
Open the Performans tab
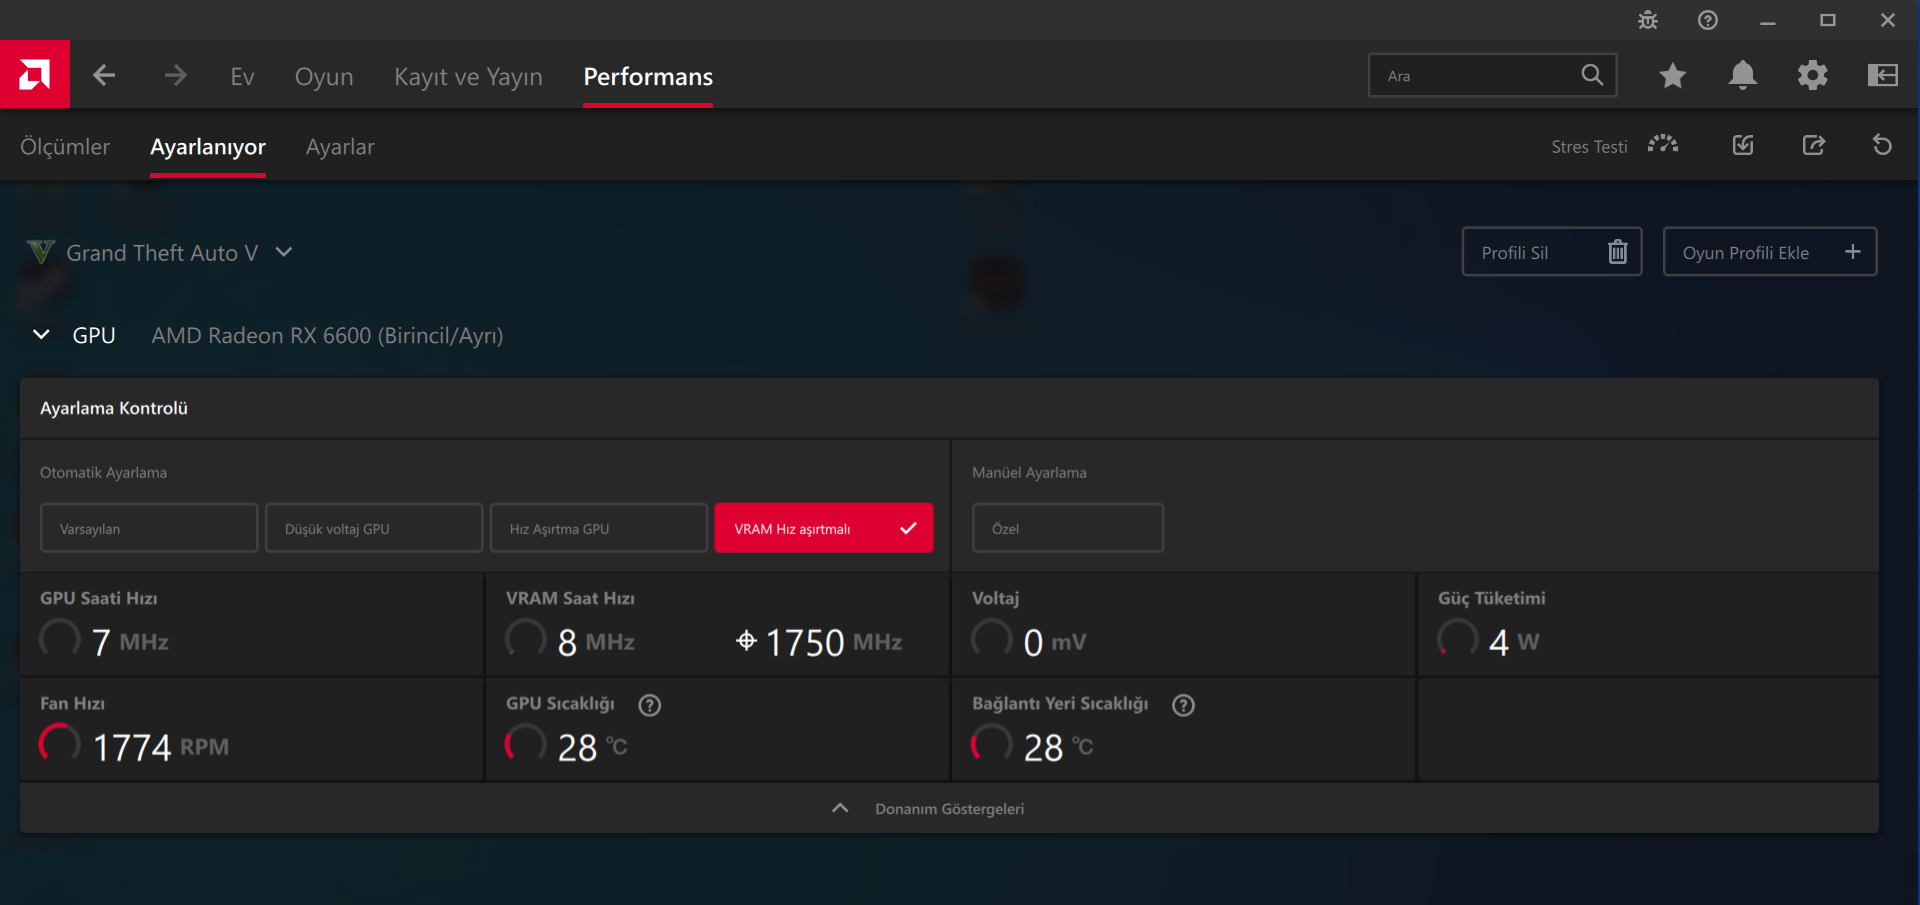pos(648,76)
